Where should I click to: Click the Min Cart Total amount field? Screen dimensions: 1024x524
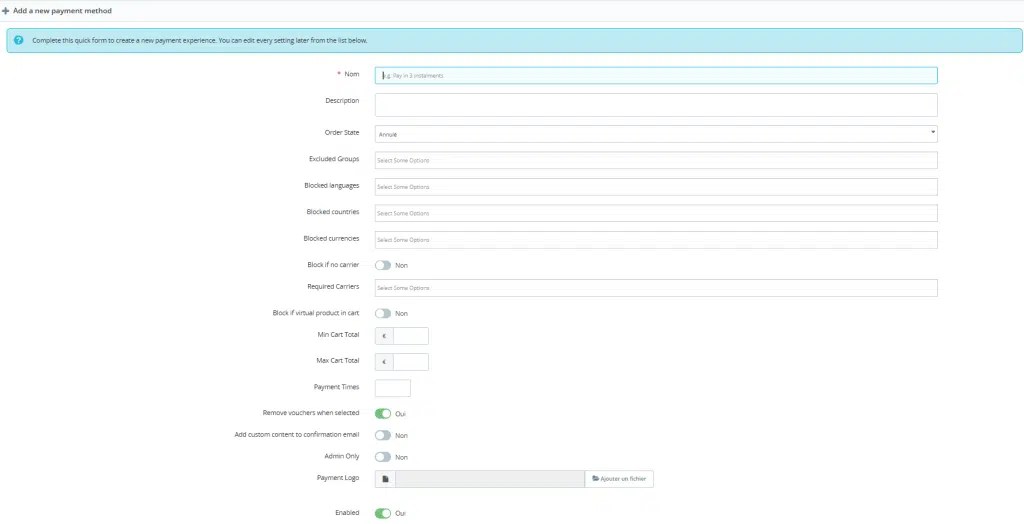pyautogui.click(x=411, y=336)
